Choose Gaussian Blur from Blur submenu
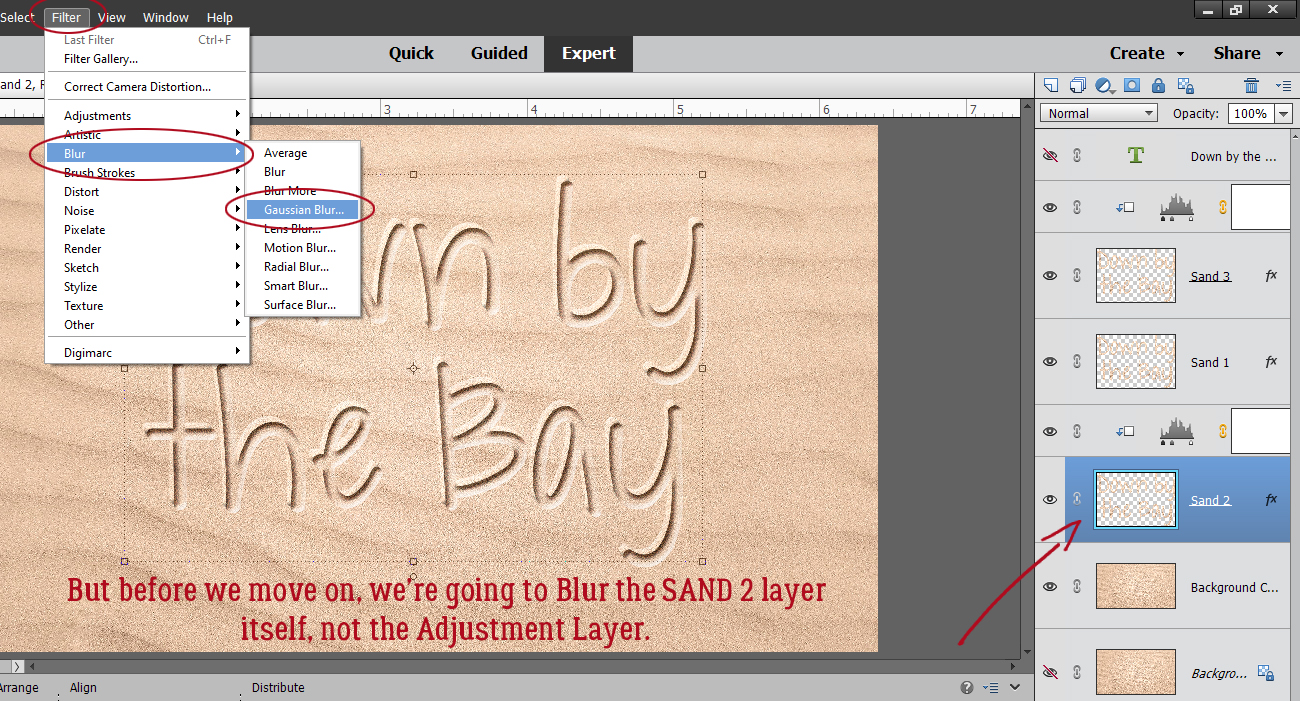Viewport: 1300px width, 701px height. coord(303,209)
